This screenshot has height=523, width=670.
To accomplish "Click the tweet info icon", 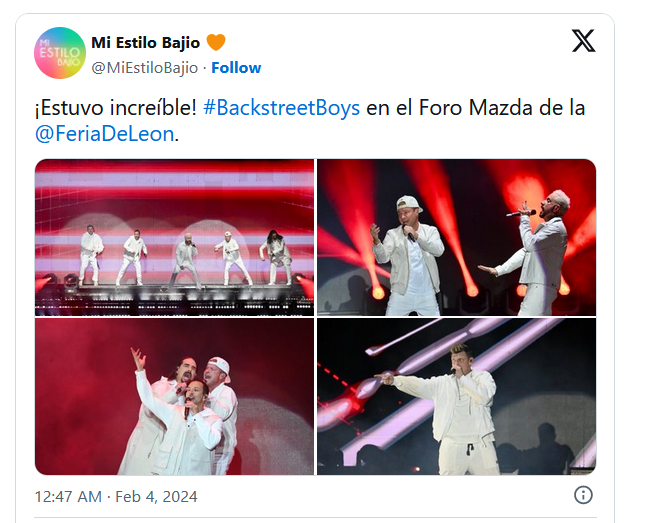I will pyautogui.click(x=583, y=495).
